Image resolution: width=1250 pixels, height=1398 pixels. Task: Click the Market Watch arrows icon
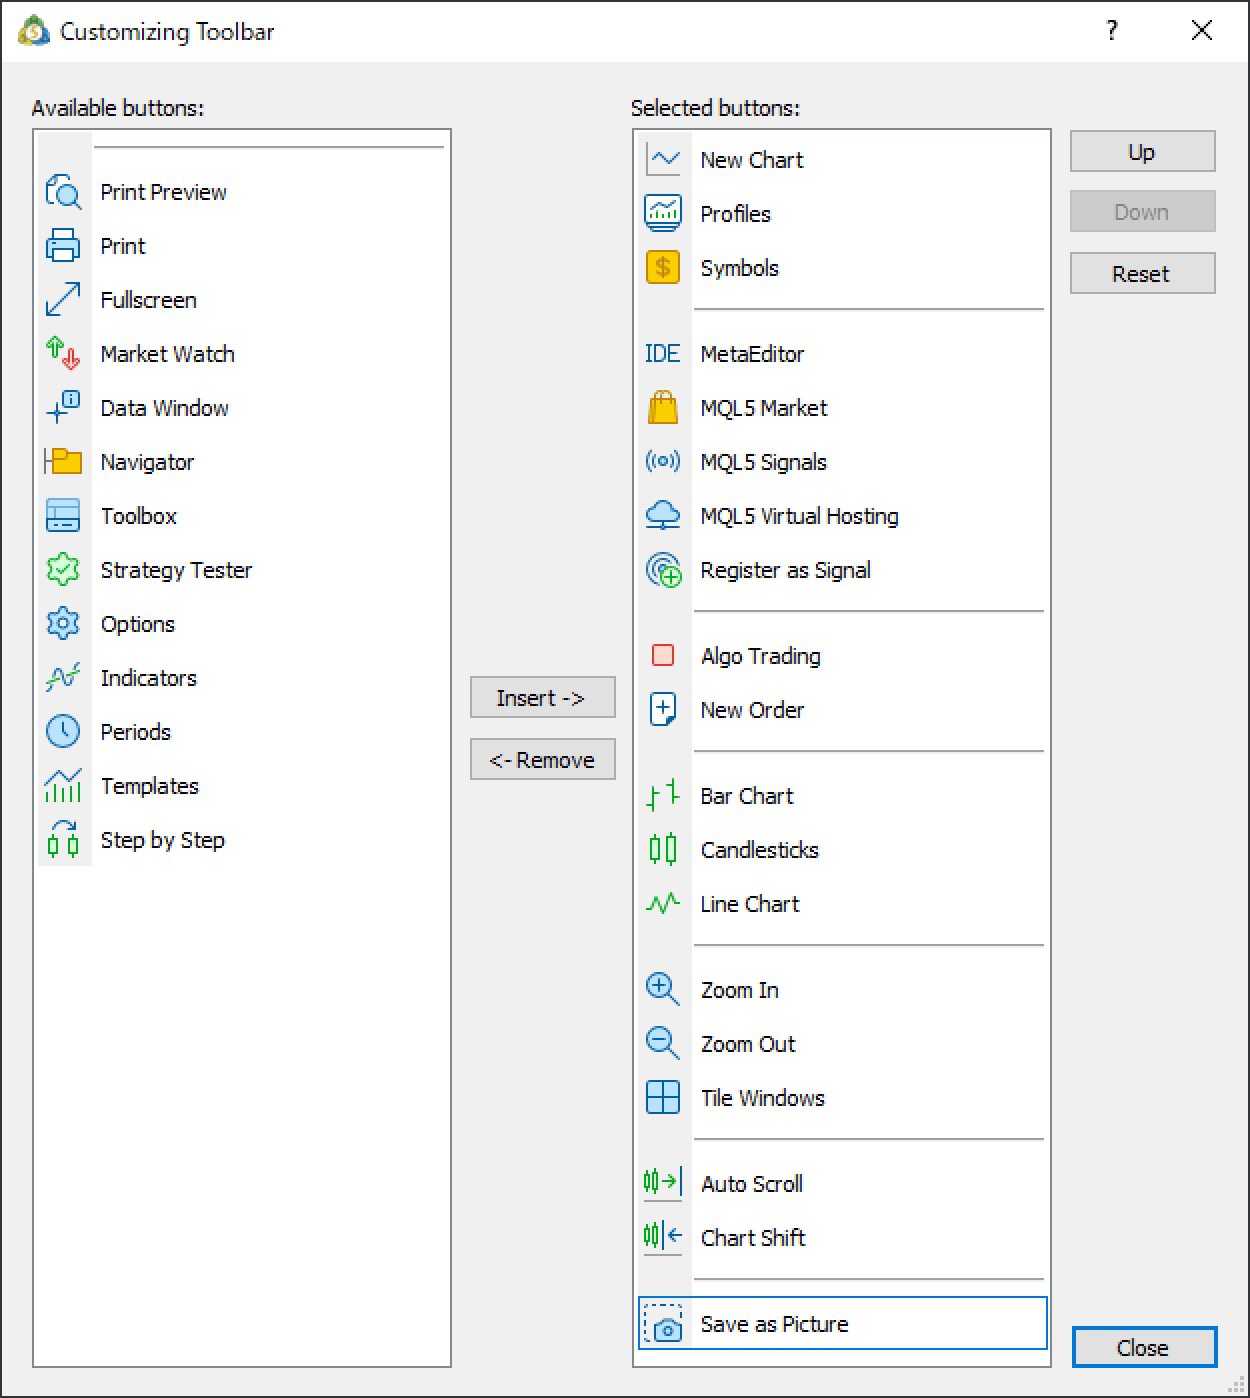pyautogui.click(x=63, y=354)
